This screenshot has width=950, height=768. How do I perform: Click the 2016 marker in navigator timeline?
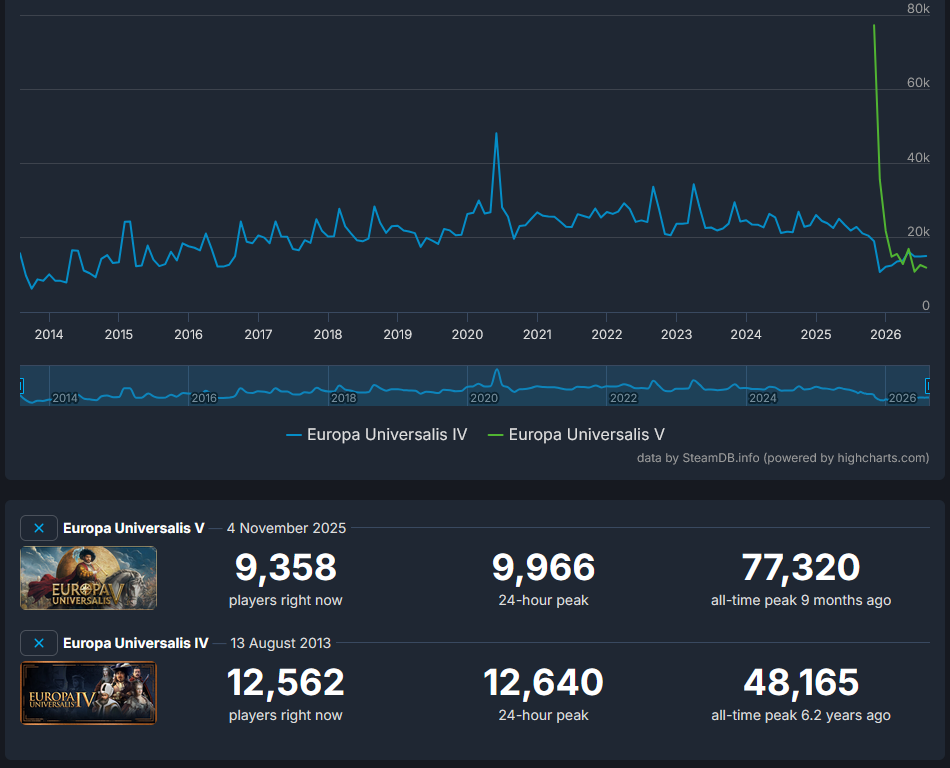point(204,398)
